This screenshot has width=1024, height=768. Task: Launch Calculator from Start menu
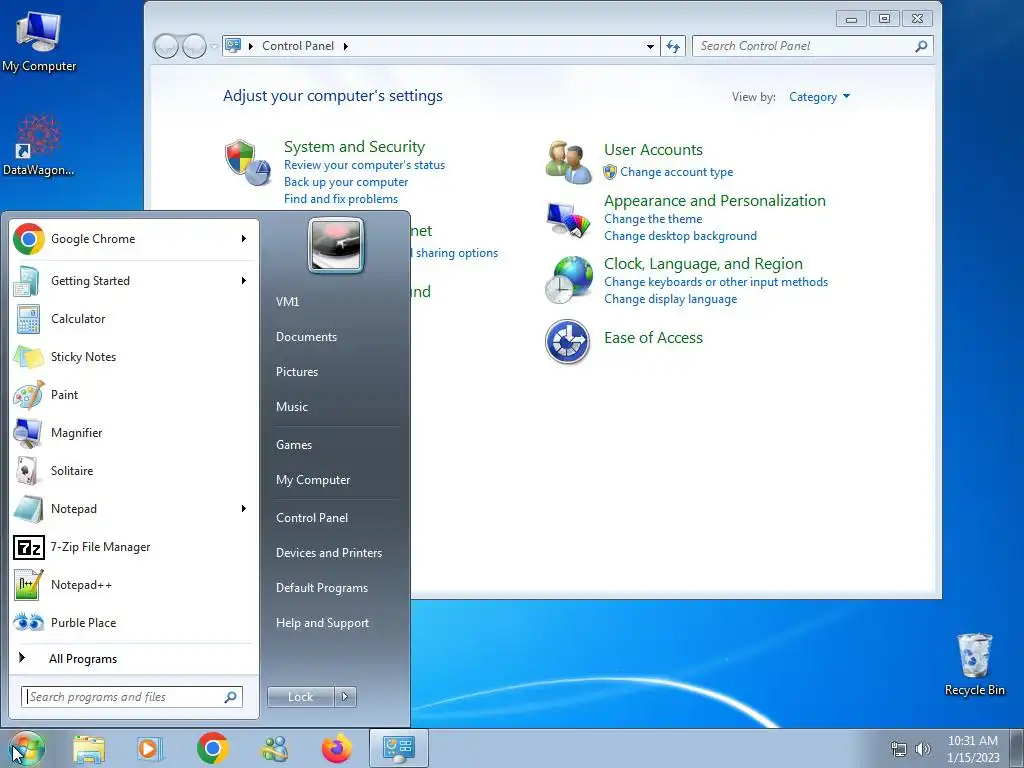[x=133, y=319]
